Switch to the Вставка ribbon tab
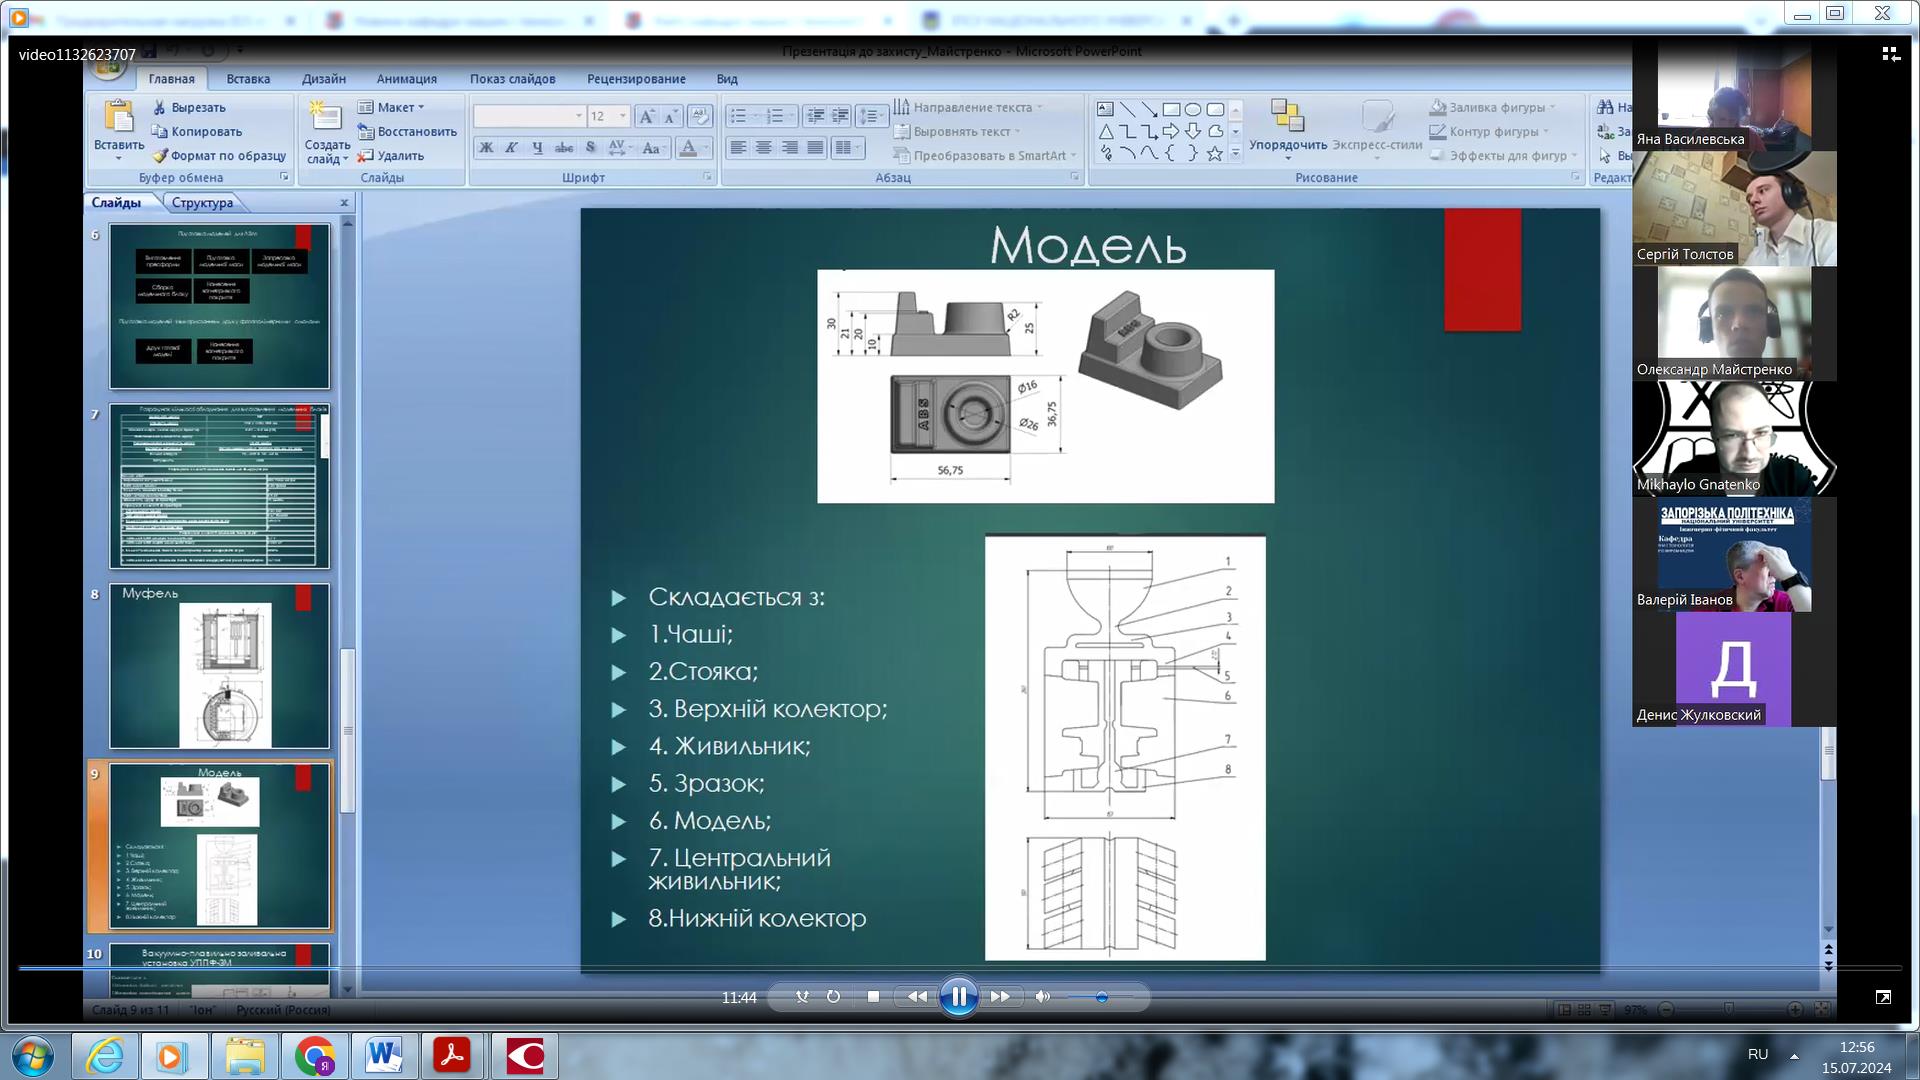Image resolution: width=1920 pixels, height=1080 pixels. point(248,79)
